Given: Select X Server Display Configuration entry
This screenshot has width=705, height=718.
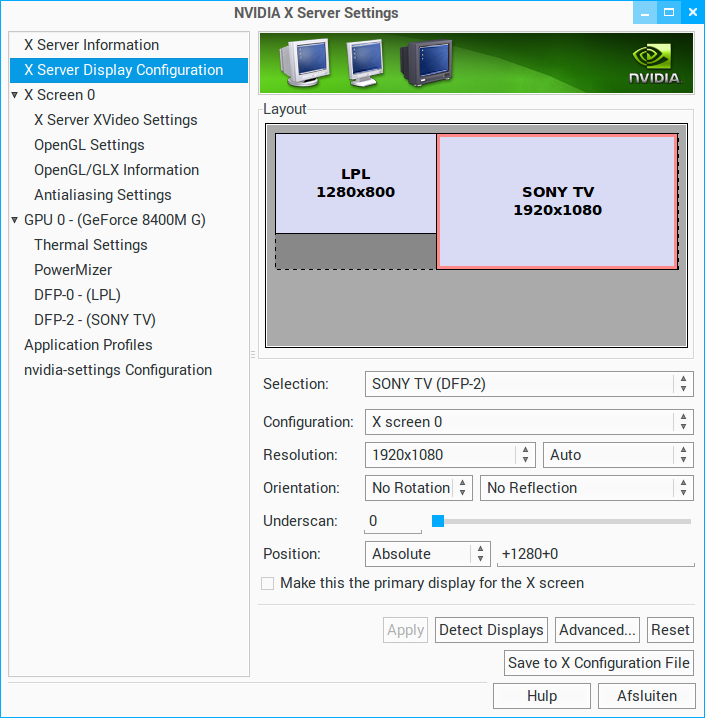Looking at the screenshot, I should pyautogui.click(x=129, y=70).
